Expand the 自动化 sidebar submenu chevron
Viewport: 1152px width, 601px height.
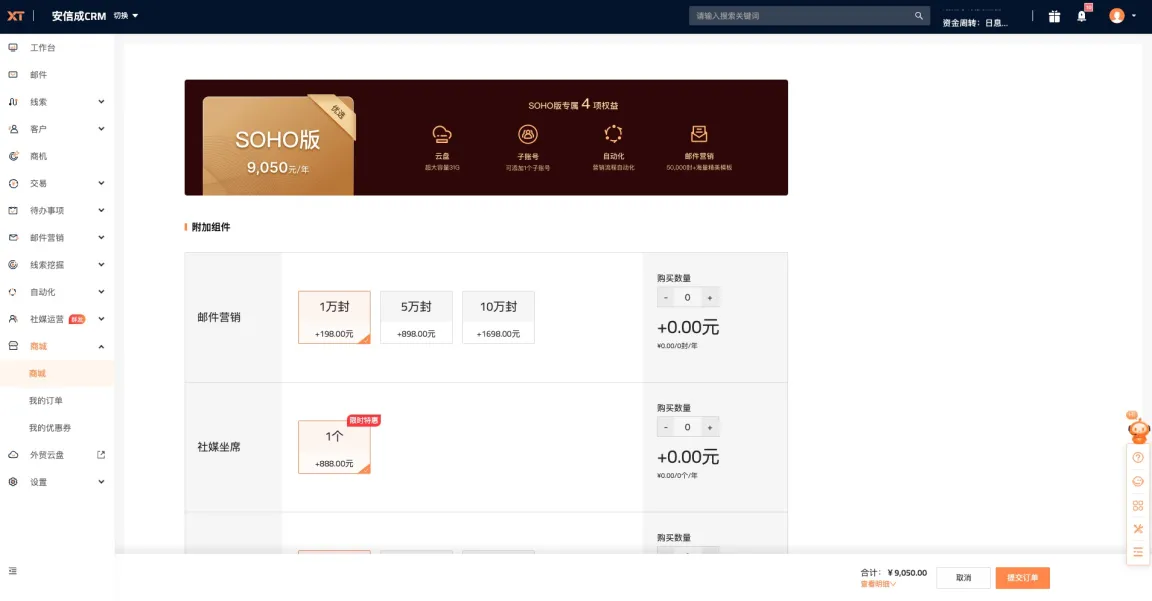(101, 292)
